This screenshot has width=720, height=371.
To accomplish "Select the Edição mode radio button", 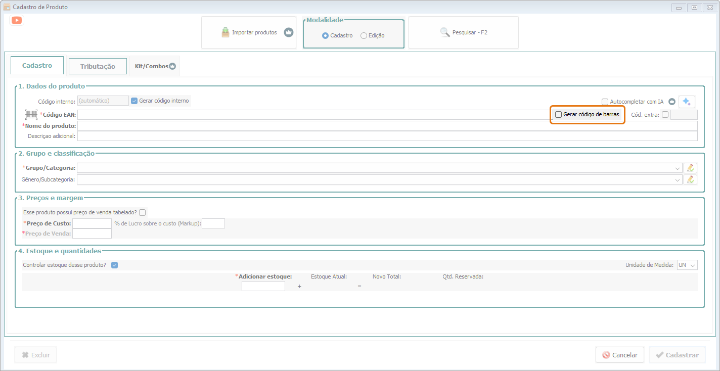I will coord(364,35).
